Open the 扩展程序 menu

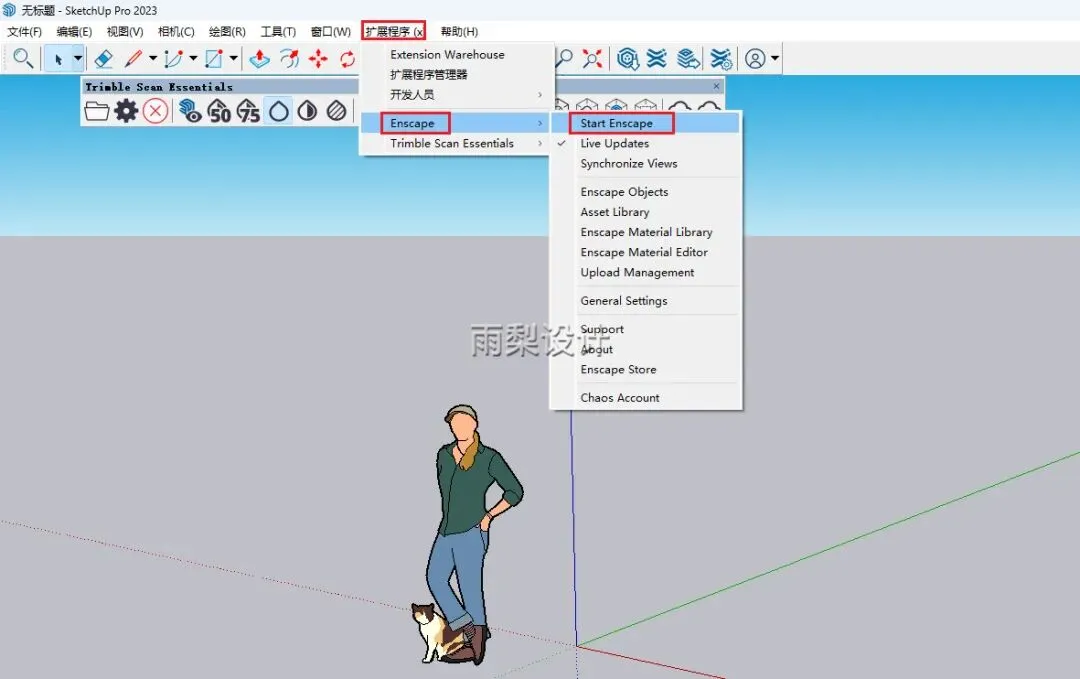pyautogui.click(x=394, y=32)
